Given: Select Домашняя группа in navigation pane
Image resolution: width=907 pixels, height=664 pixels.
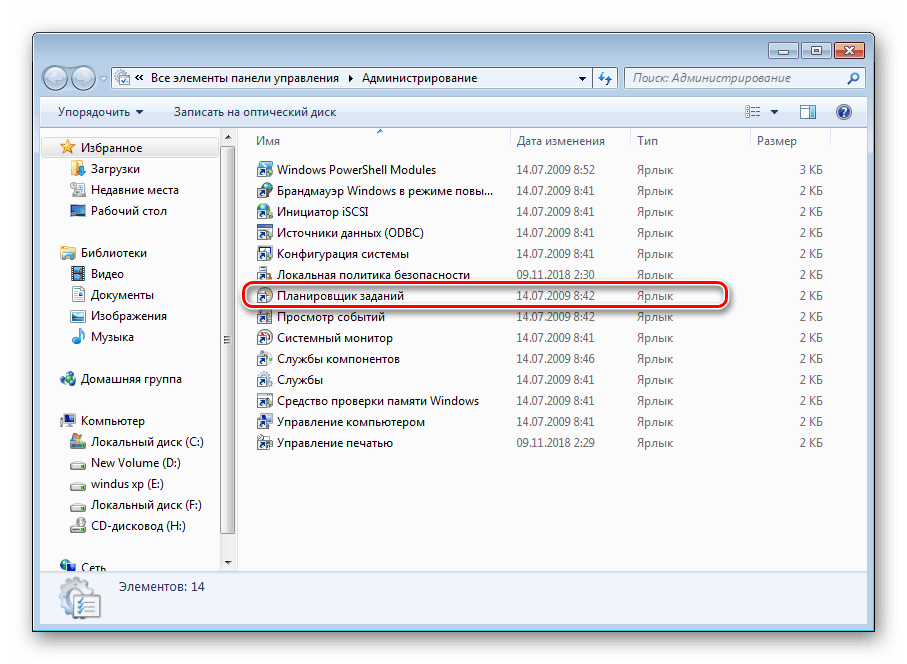Looking at the screenshot, I should point(131,379).
